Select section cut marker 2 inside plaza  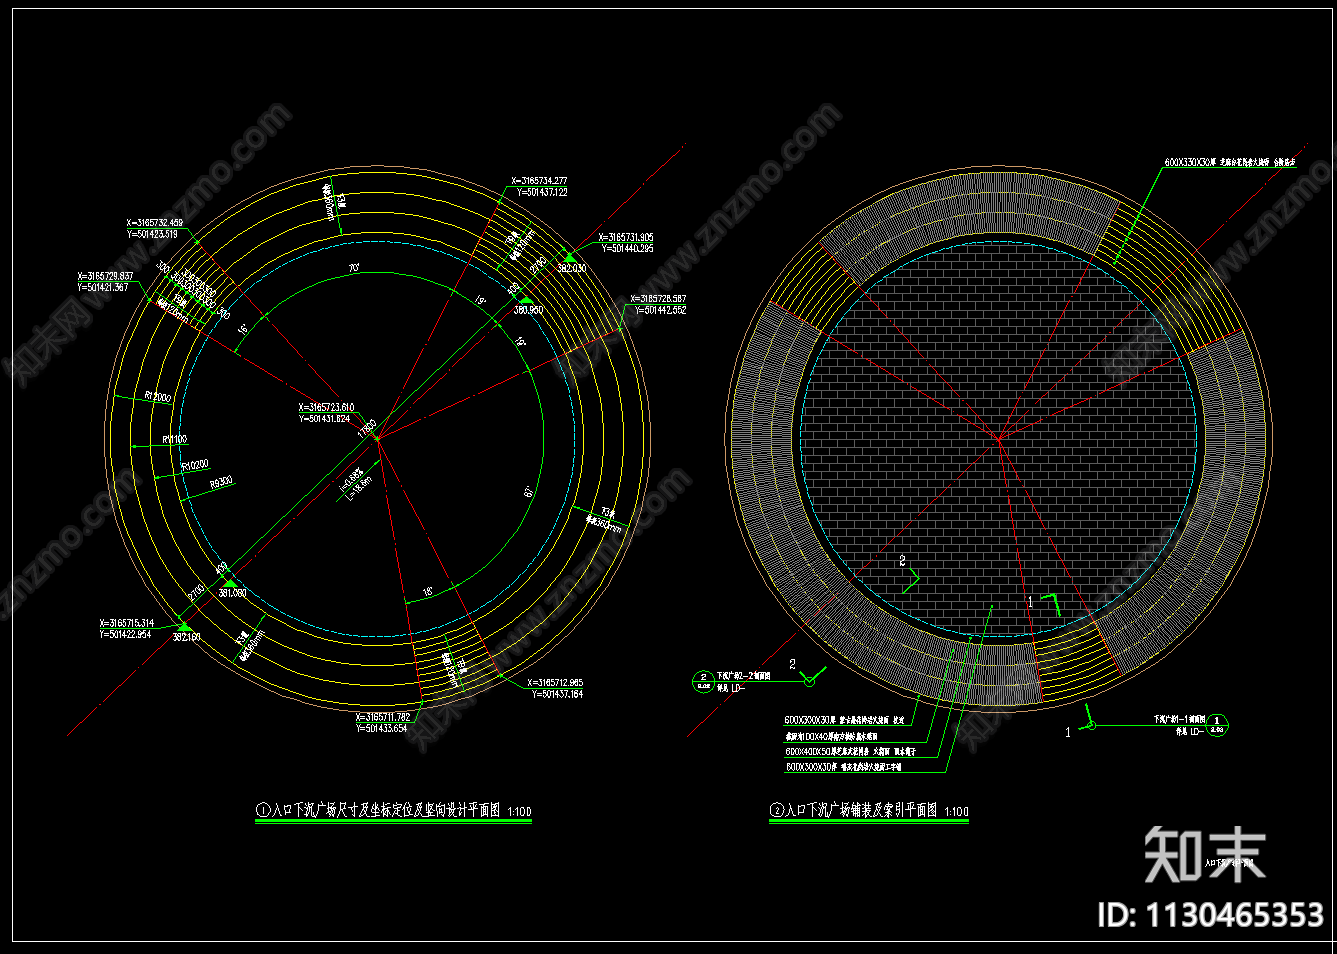(x=908, y=572)
